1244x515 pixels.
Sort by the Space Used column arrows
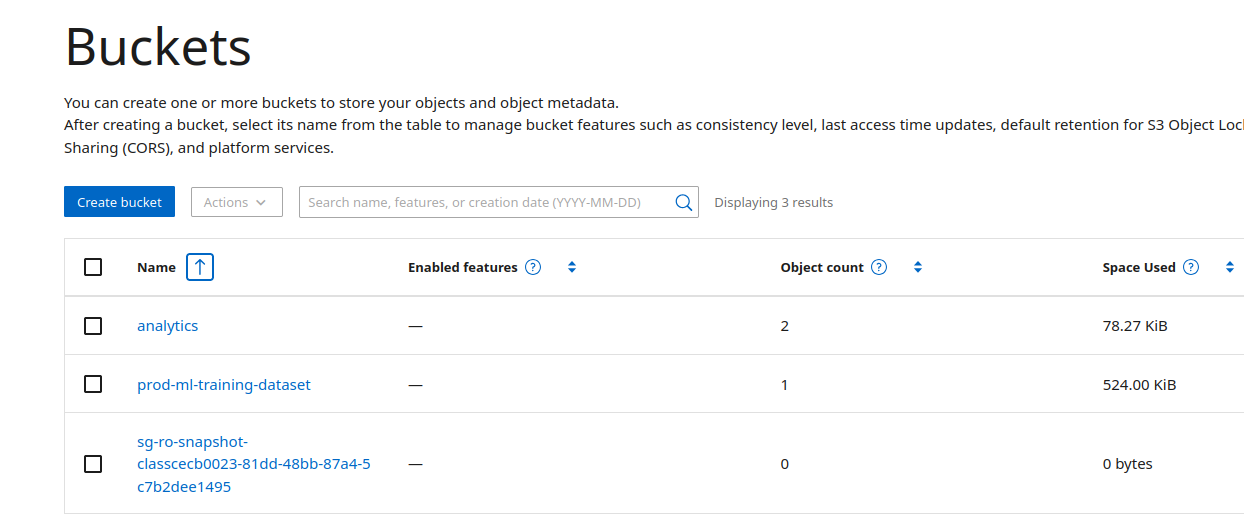click(1230, 267)
